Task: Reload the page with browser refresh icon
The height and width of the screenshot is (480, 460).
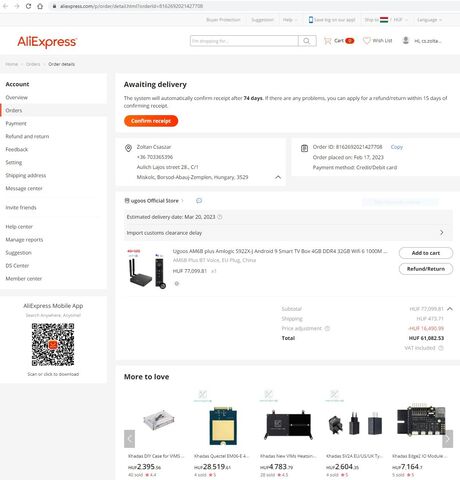Action: 28,6
